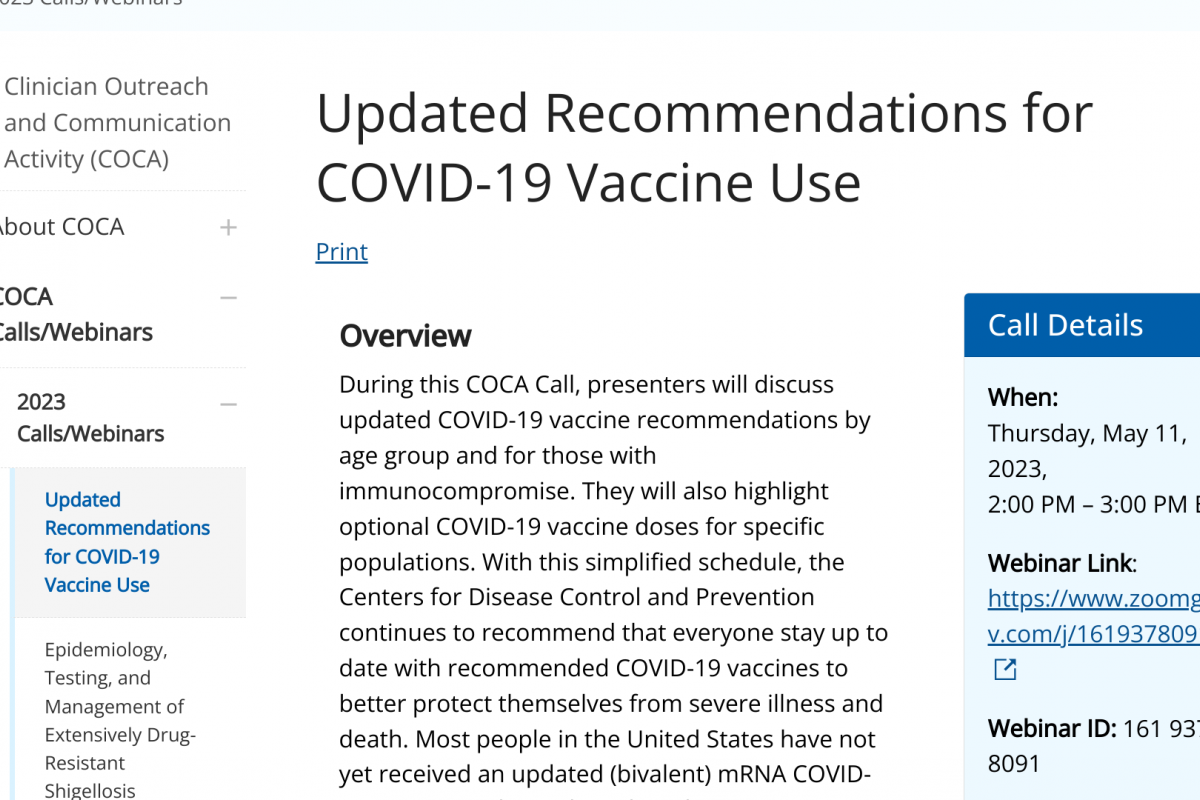Click the main page title heading

(704, 148)
